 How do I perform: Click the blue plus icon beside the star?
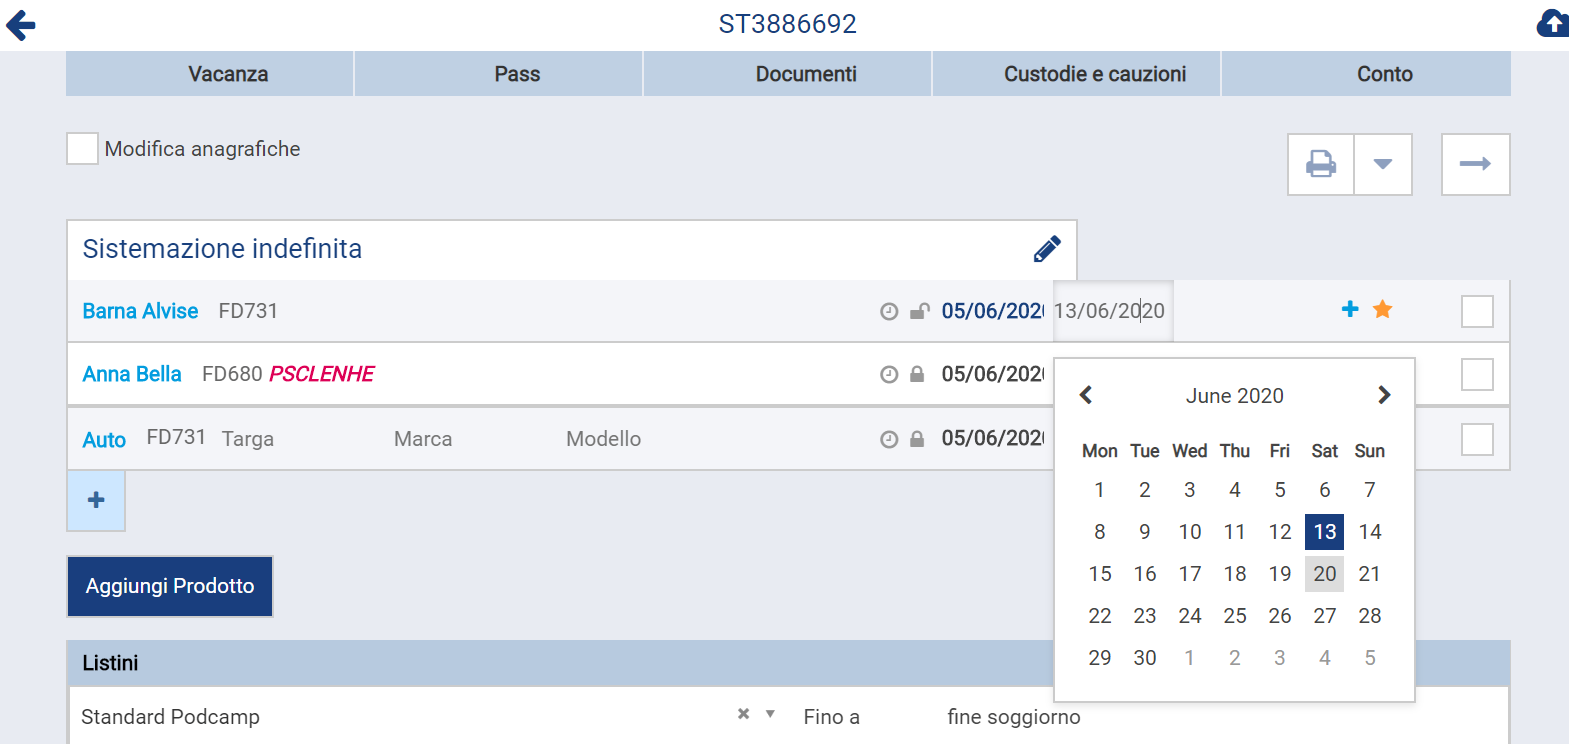pos(1350,309)
